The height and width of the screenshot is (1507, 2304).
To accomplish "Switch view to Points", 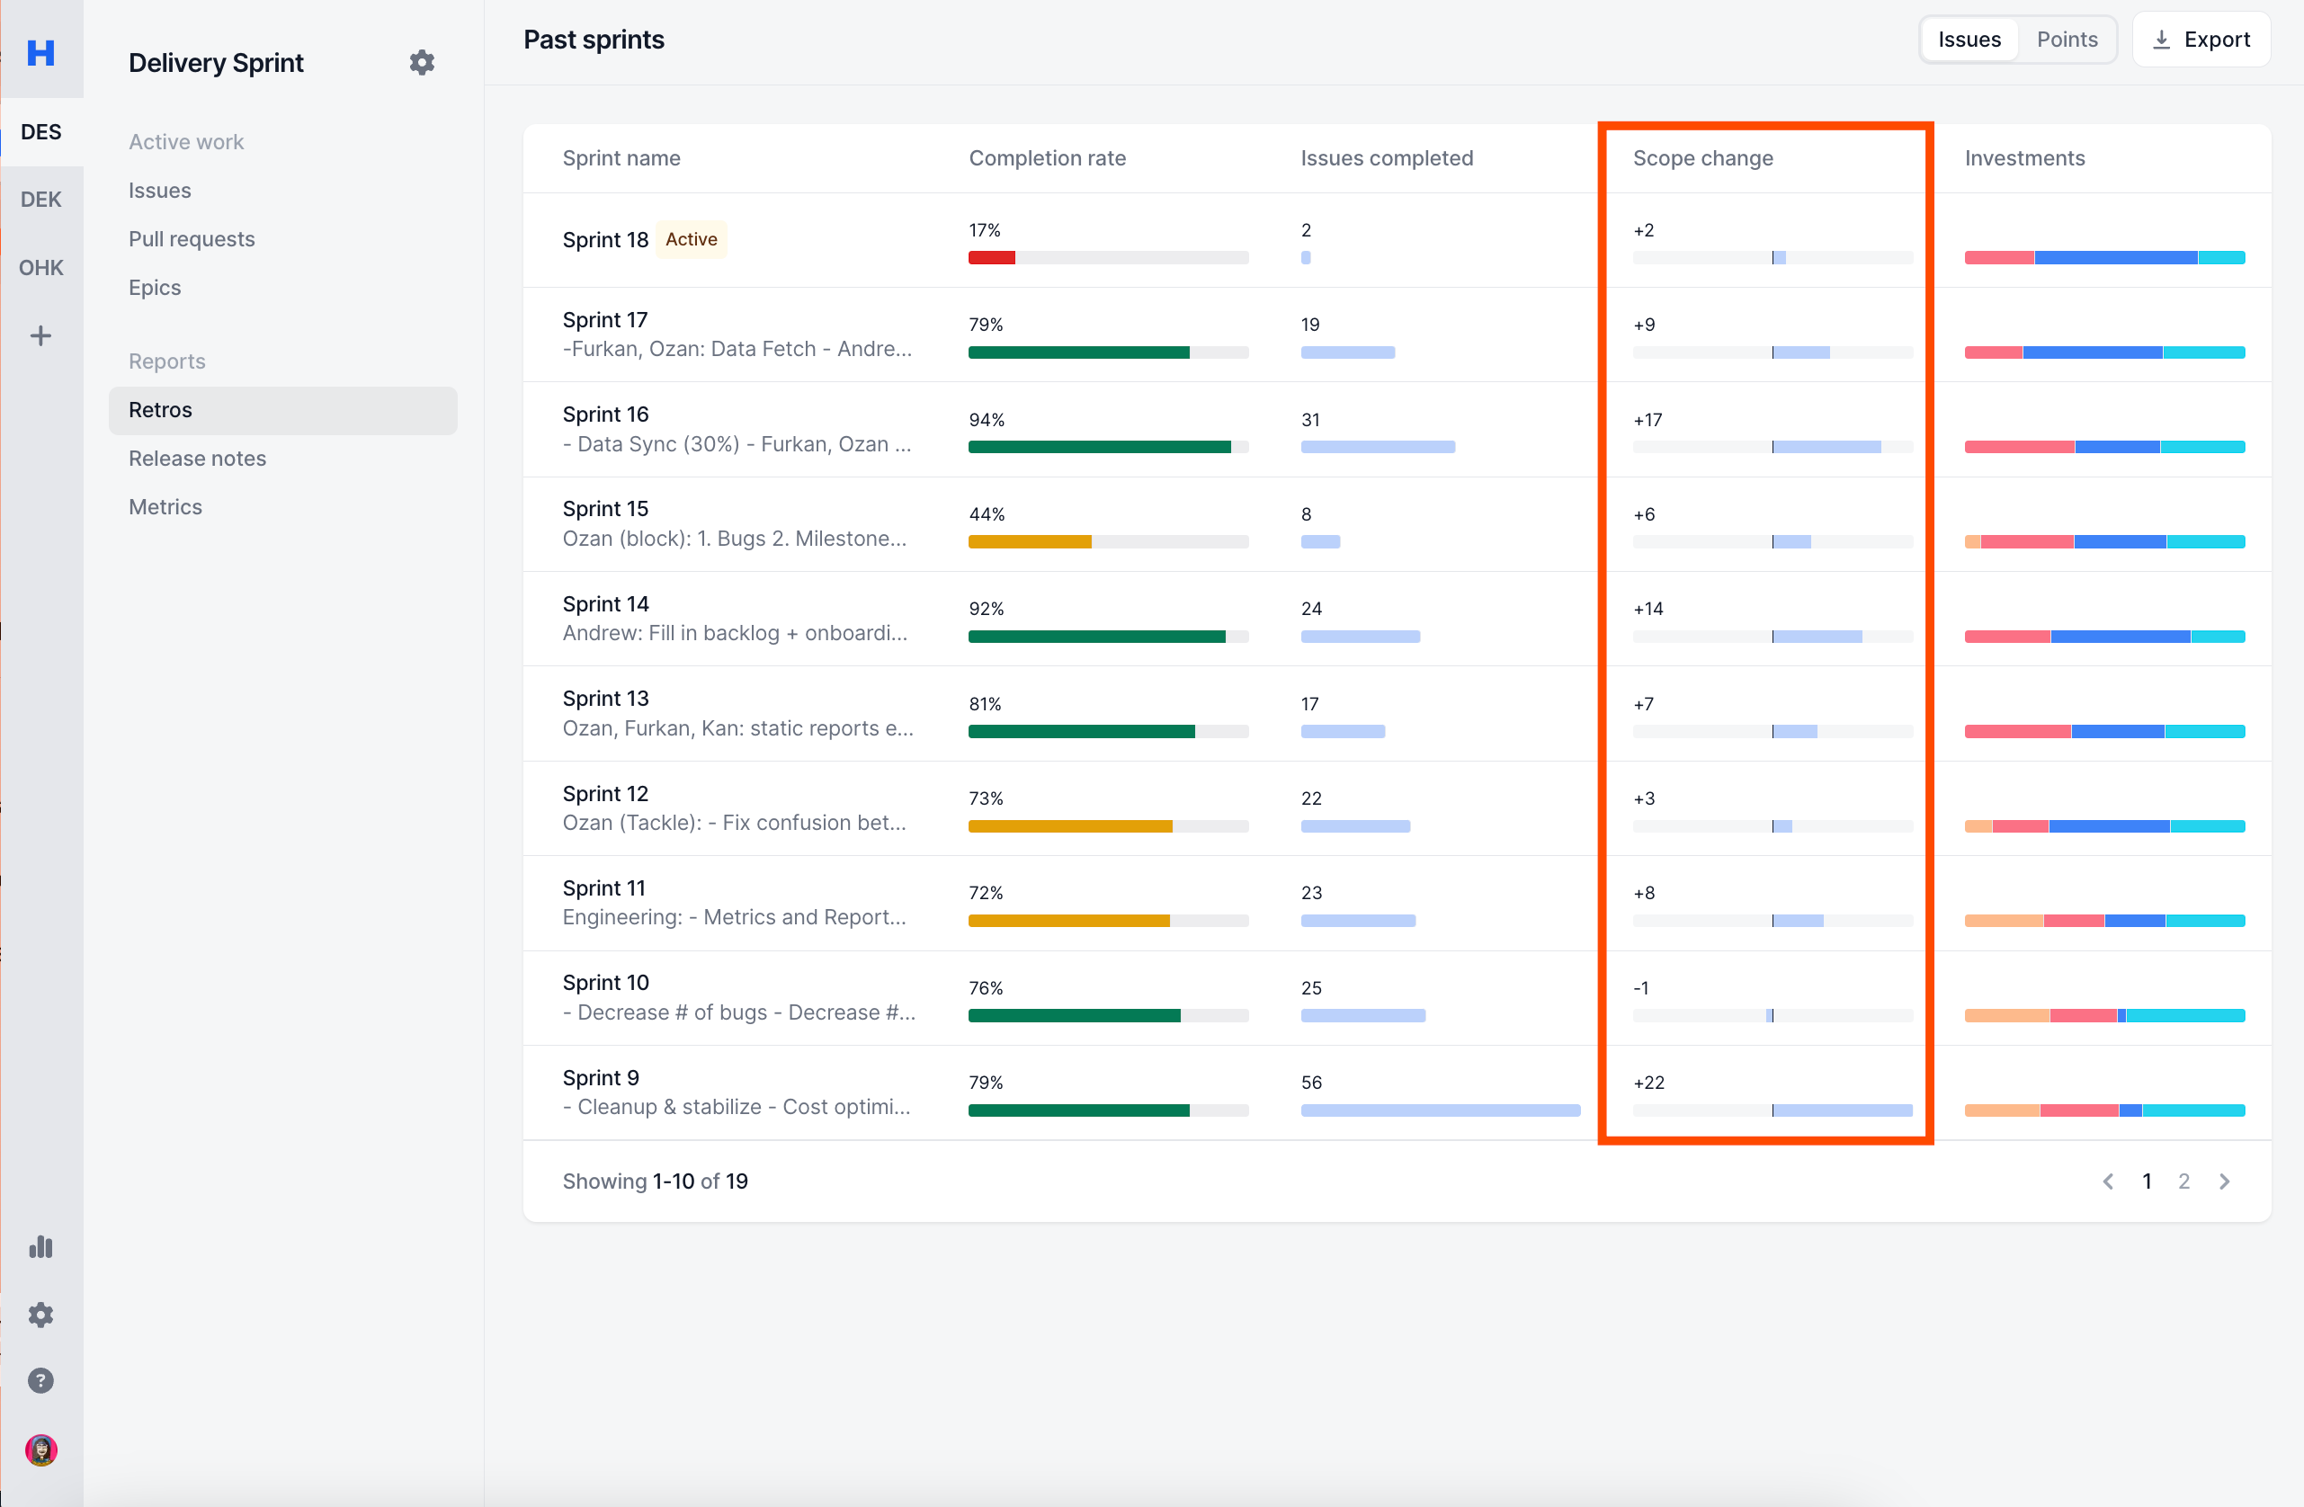I will (x=2066, y=40).
